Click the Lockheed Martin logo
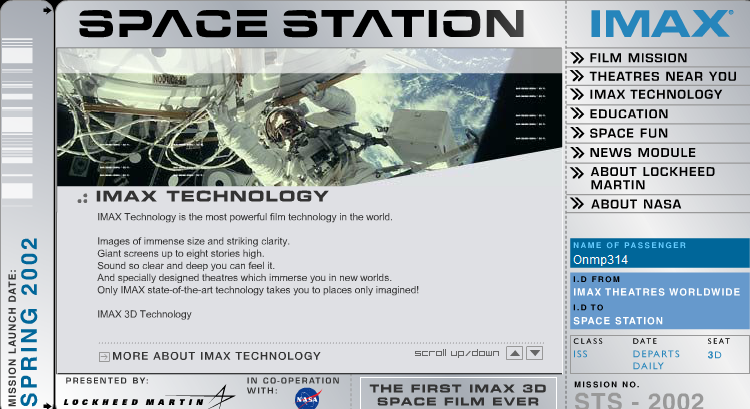750x409 pixels. pos(149,398)
